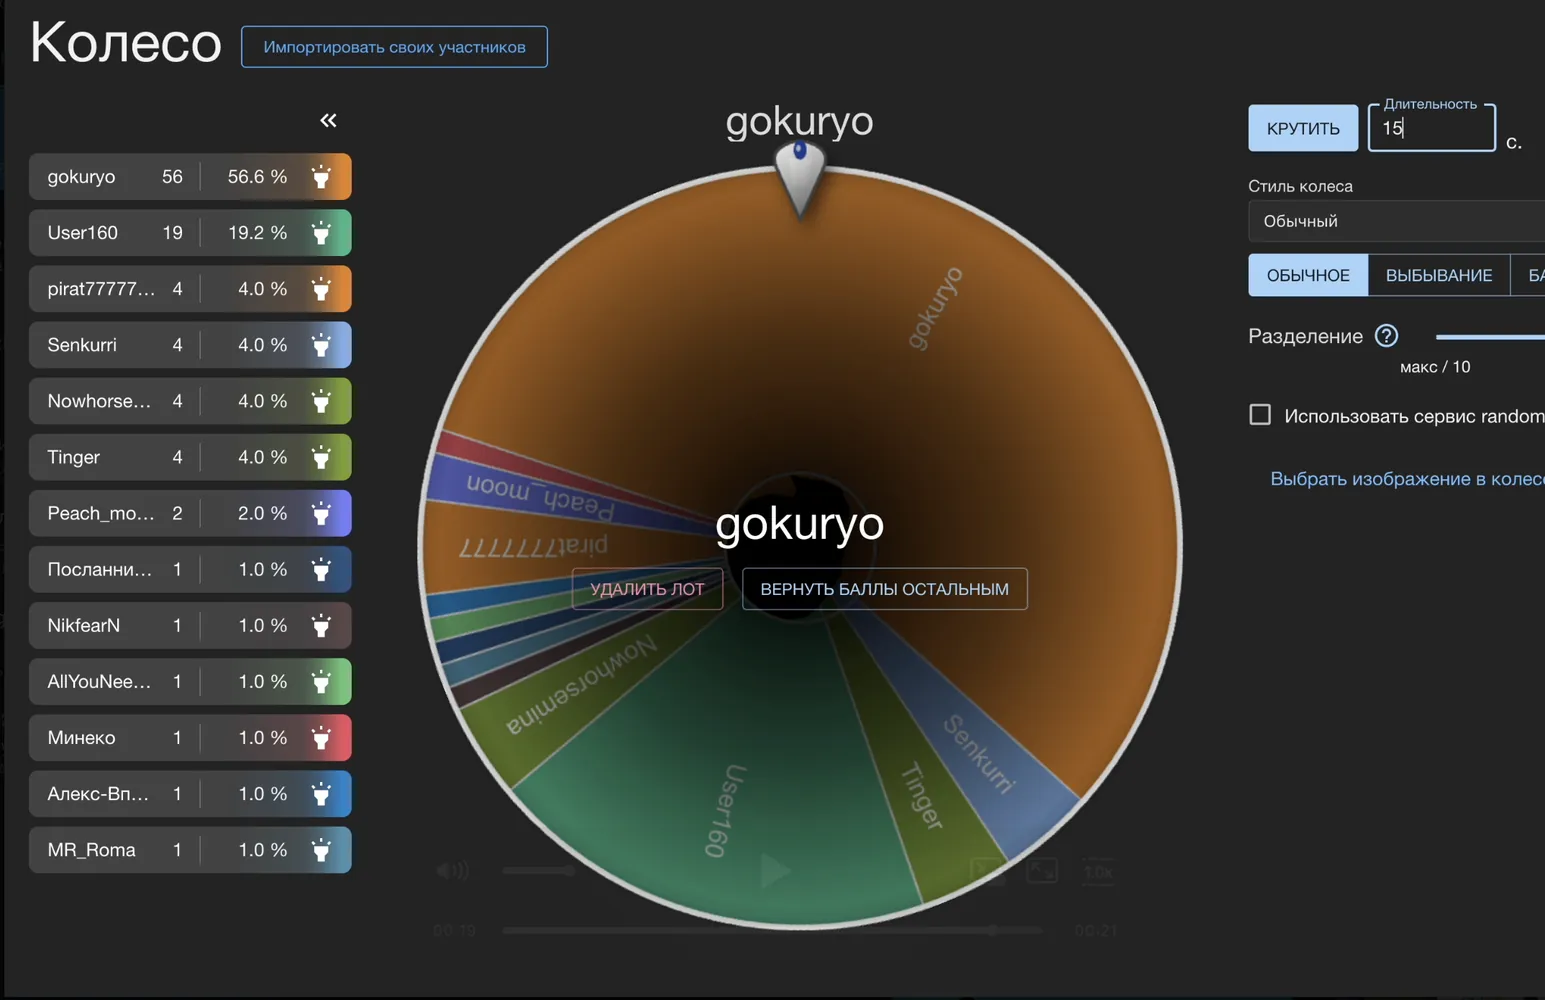This screenshot has width=1545, height=1000.
Task: Click the flashlight icon on Senkurri row
Action: coord(321,345)
